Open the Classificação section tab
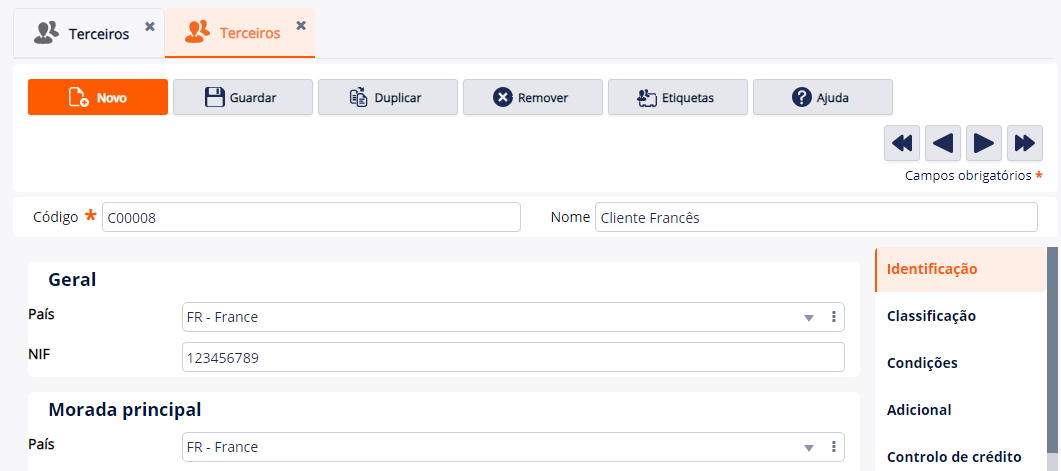The image size is (1061, 471). 931,316
